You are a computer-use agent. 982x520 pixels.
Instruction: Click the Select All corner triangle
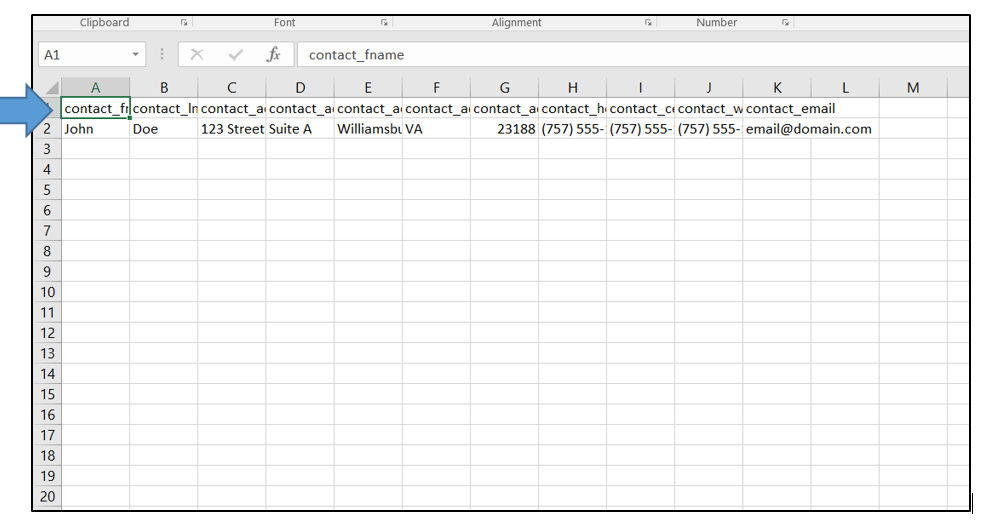pyautogui.click(x=52, y=89)
